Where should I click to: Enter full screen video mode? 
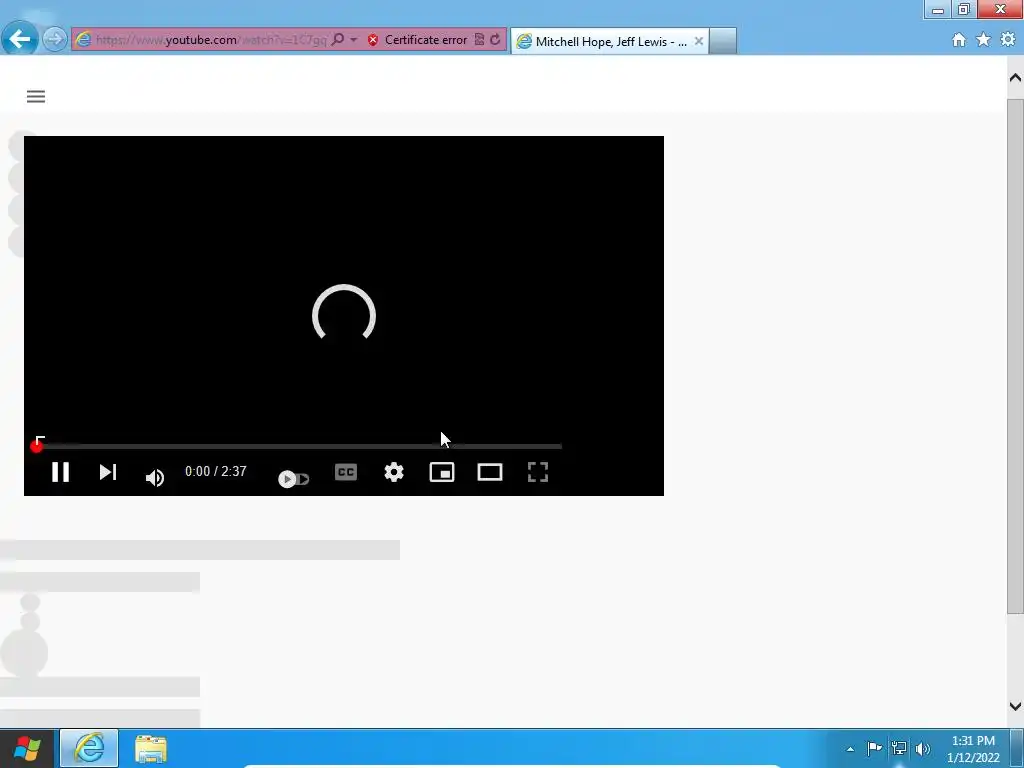537,472
